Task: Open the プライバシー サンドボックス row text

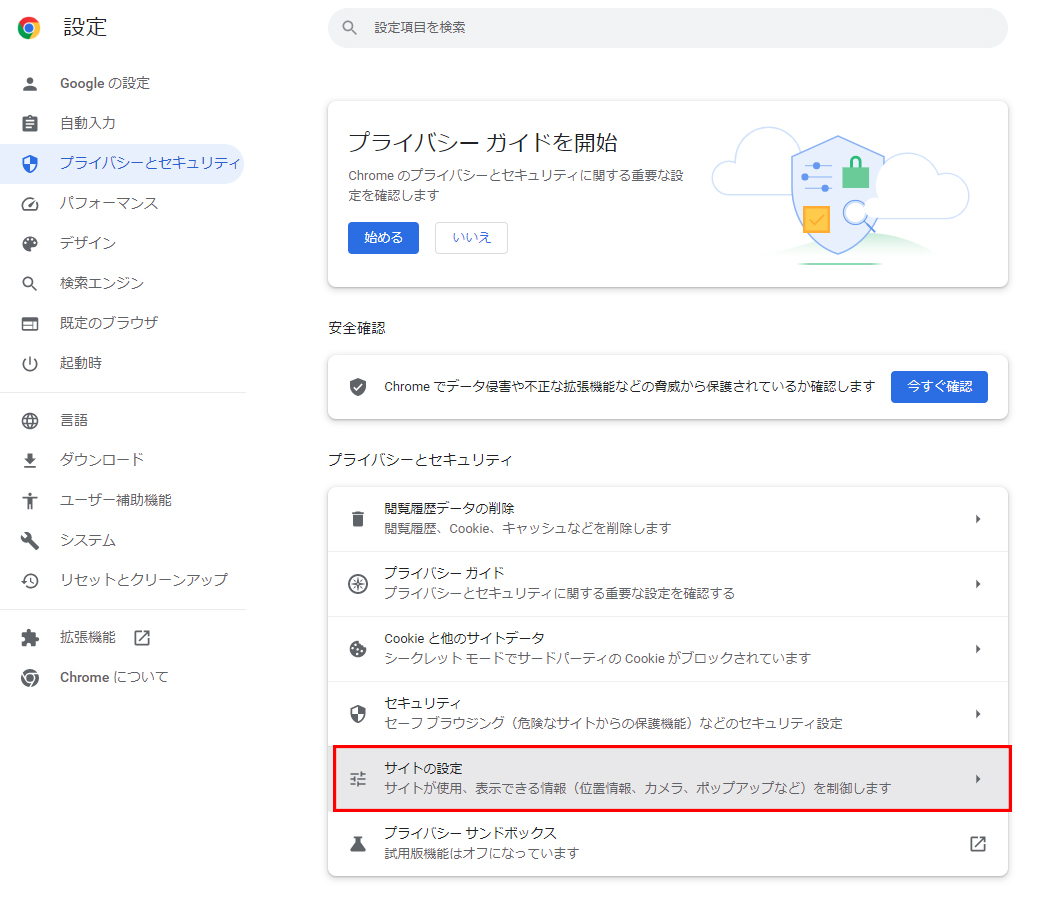Action: point(481,844)
